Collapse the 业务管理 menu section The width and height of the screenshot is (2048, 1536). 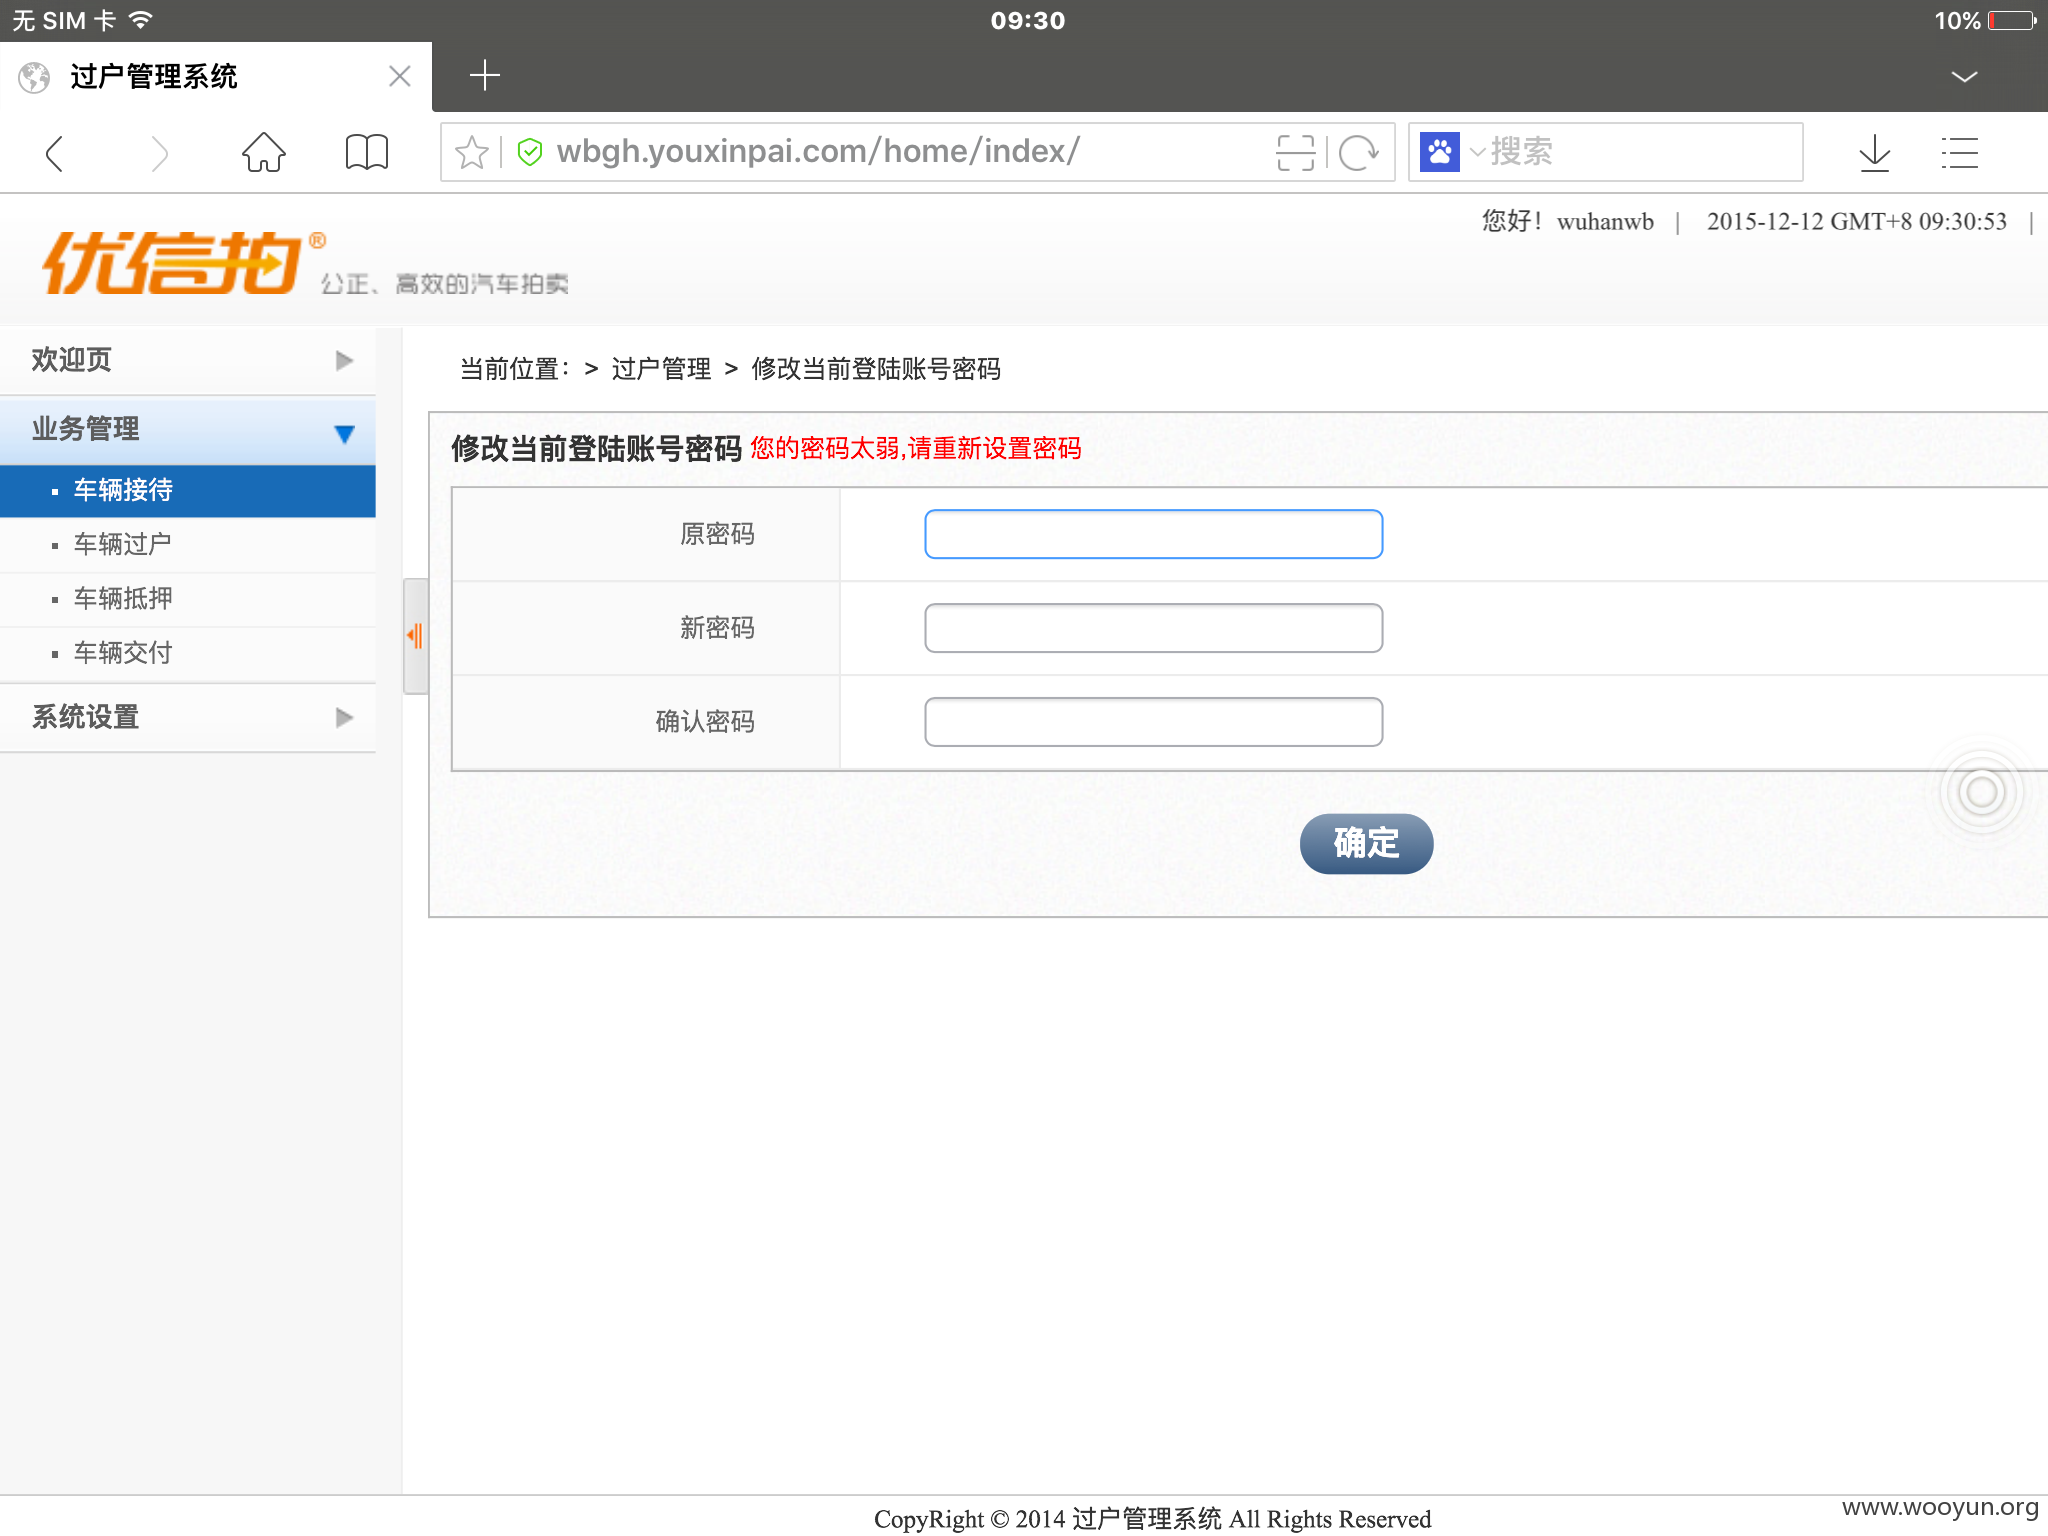188,430
